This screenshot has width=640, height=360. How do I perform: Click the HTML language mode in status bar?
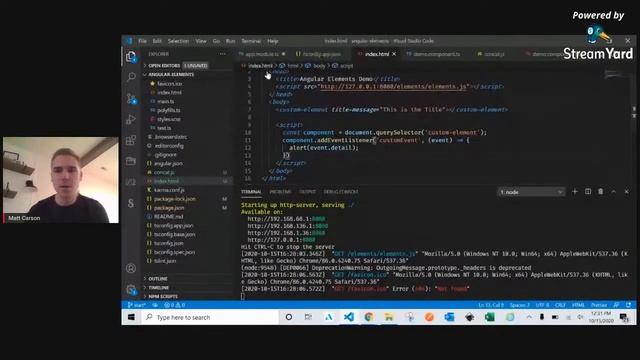[x=578, y=305]
